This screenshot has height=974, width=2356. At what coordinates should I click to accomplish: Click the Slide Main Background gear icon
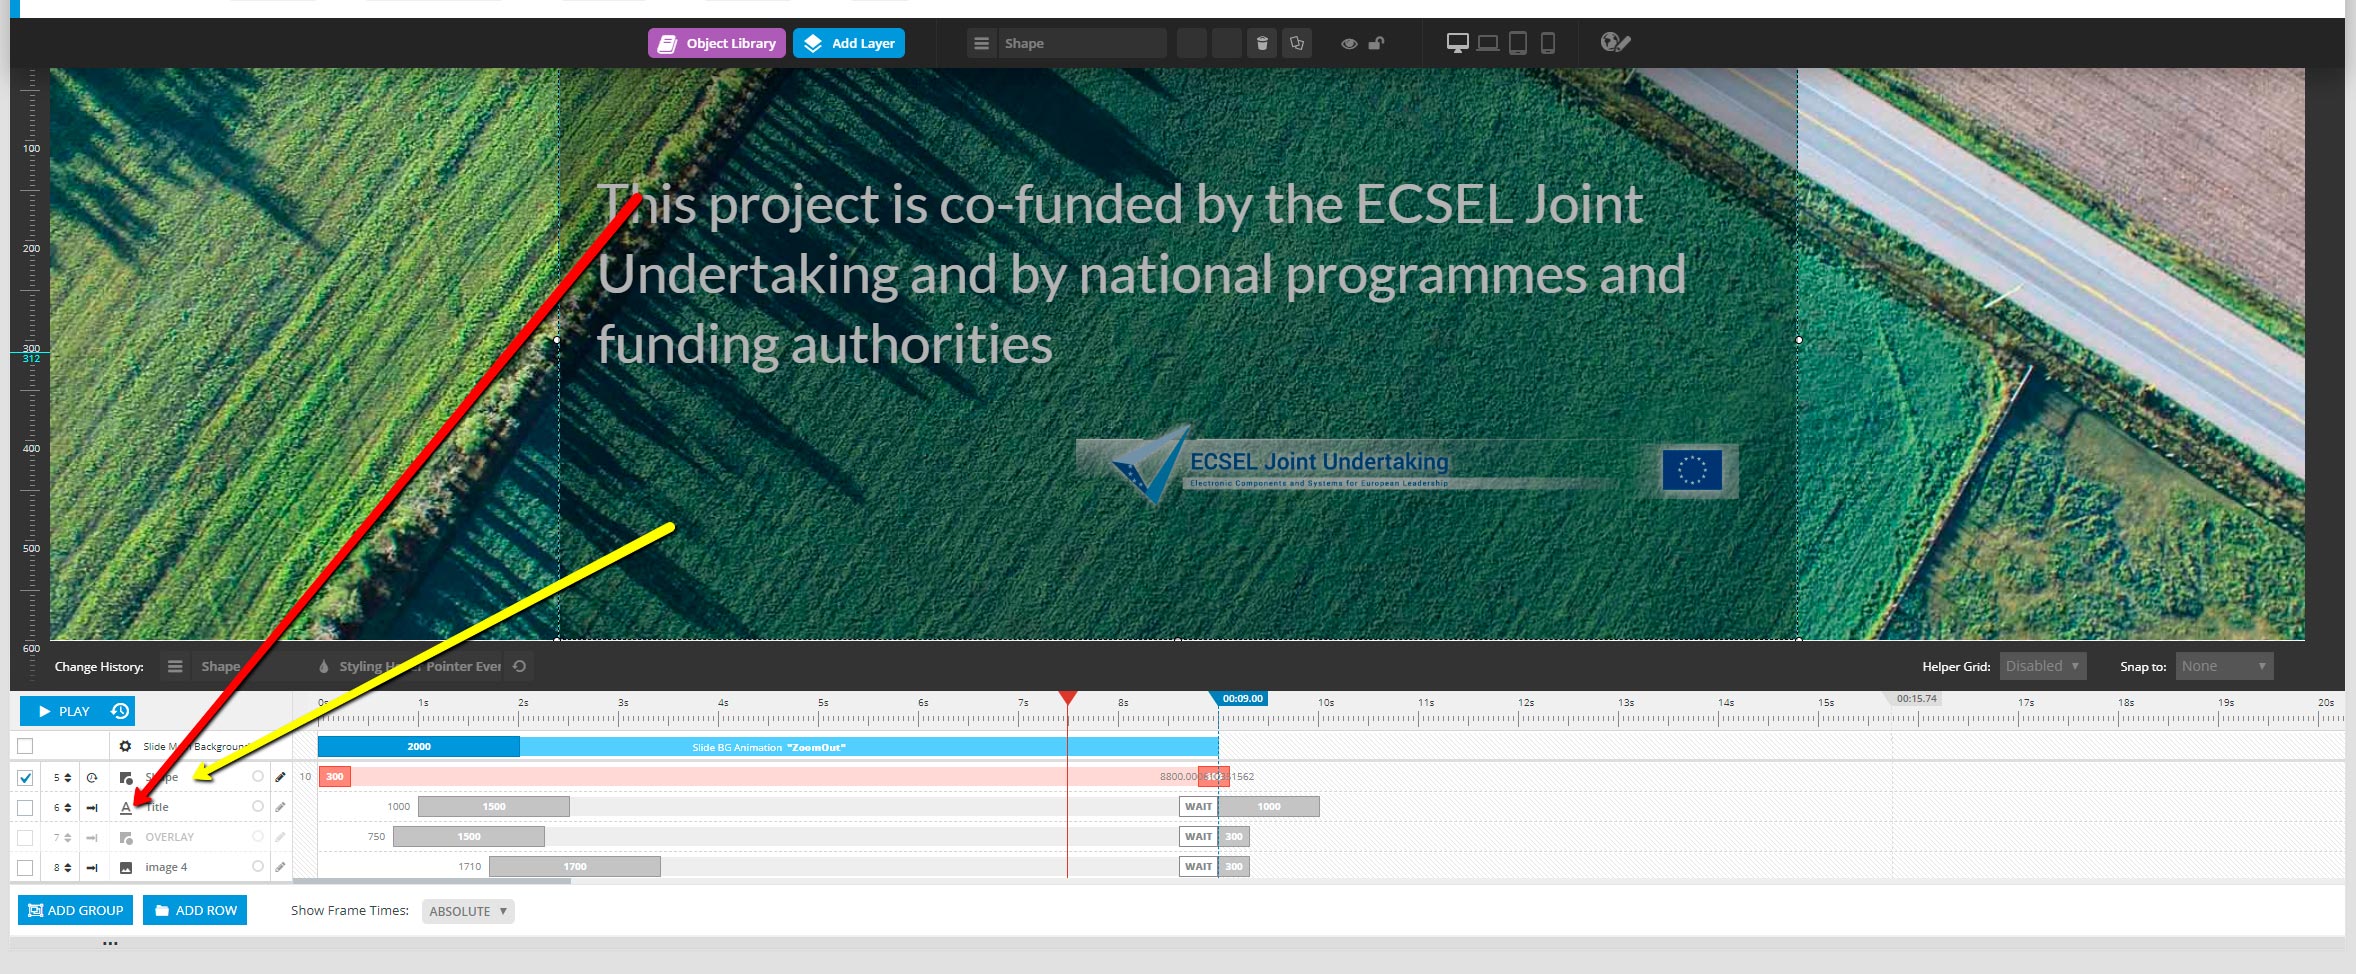pyautogui.click(x=125, y=746)
